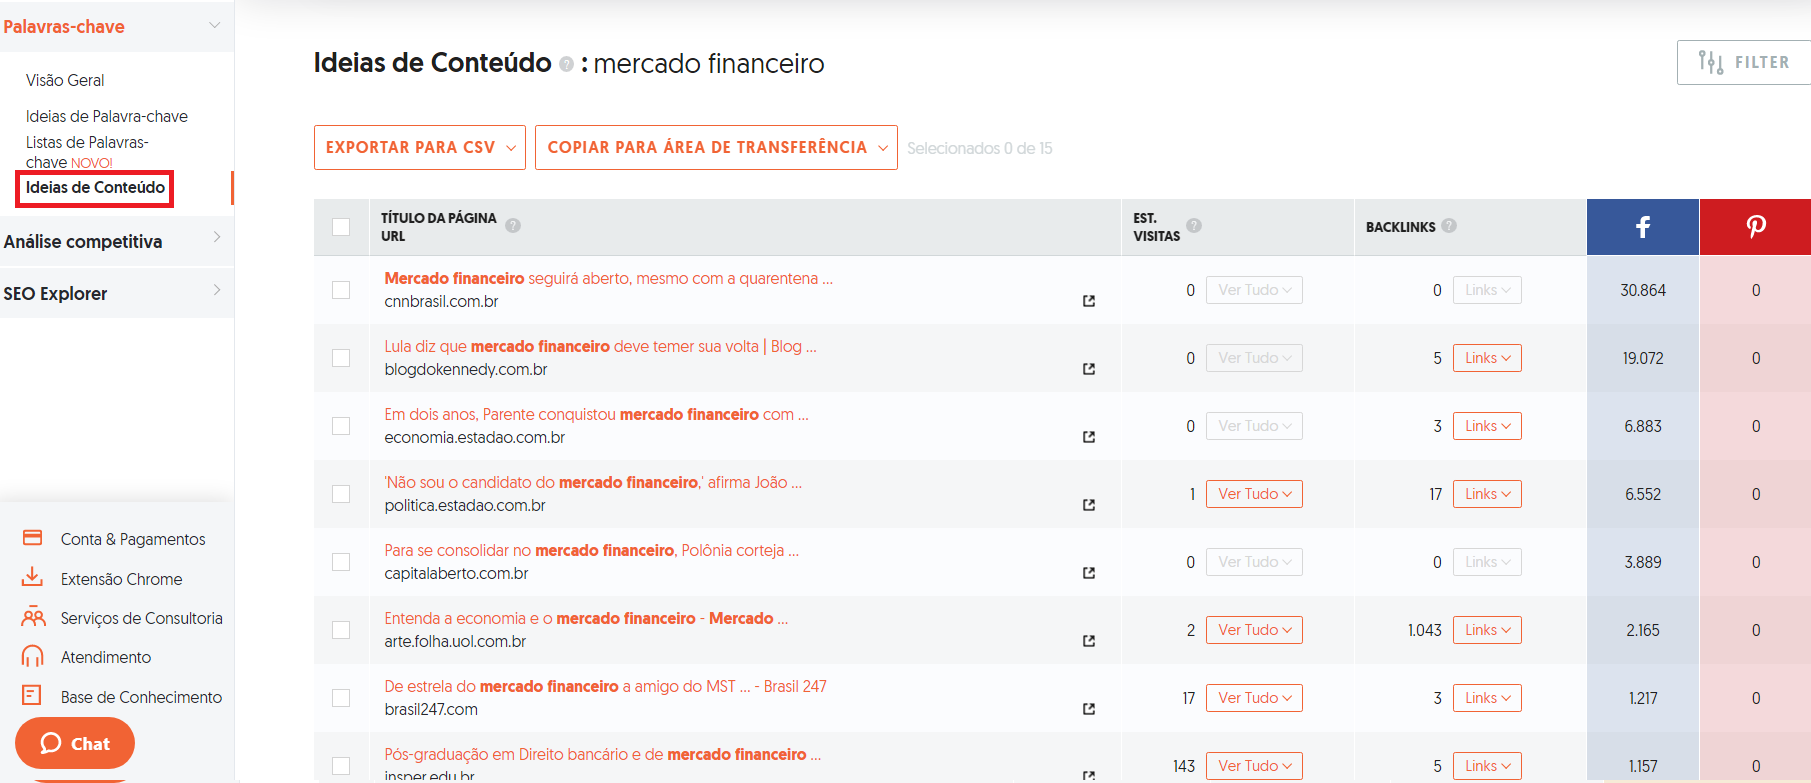The image size is (1811, 783).
Task: Check the capitalaberto.com.br row checkbox
Action: (341, 562)
